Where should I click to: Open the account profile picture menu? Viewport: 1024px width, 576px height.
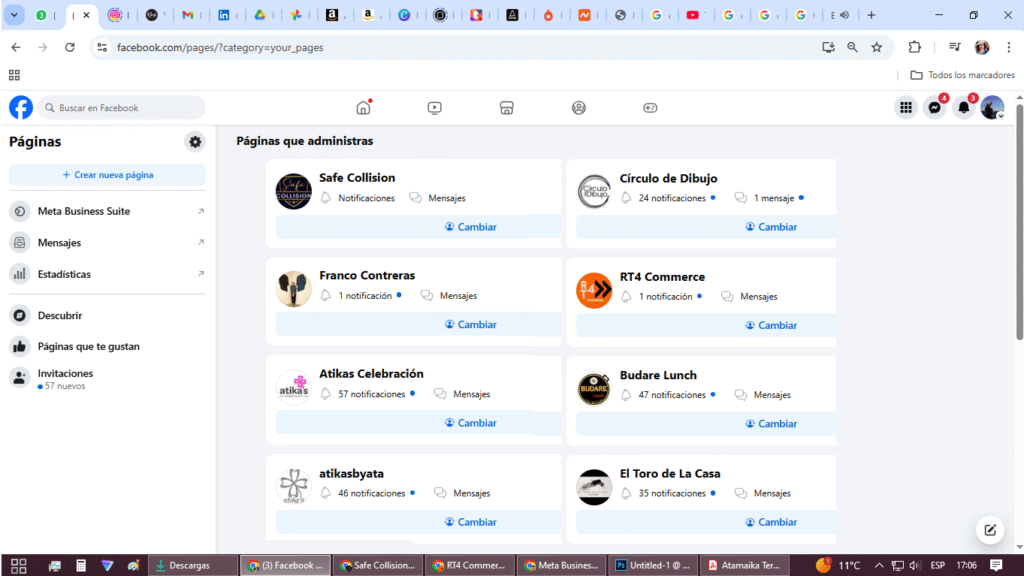993,108
